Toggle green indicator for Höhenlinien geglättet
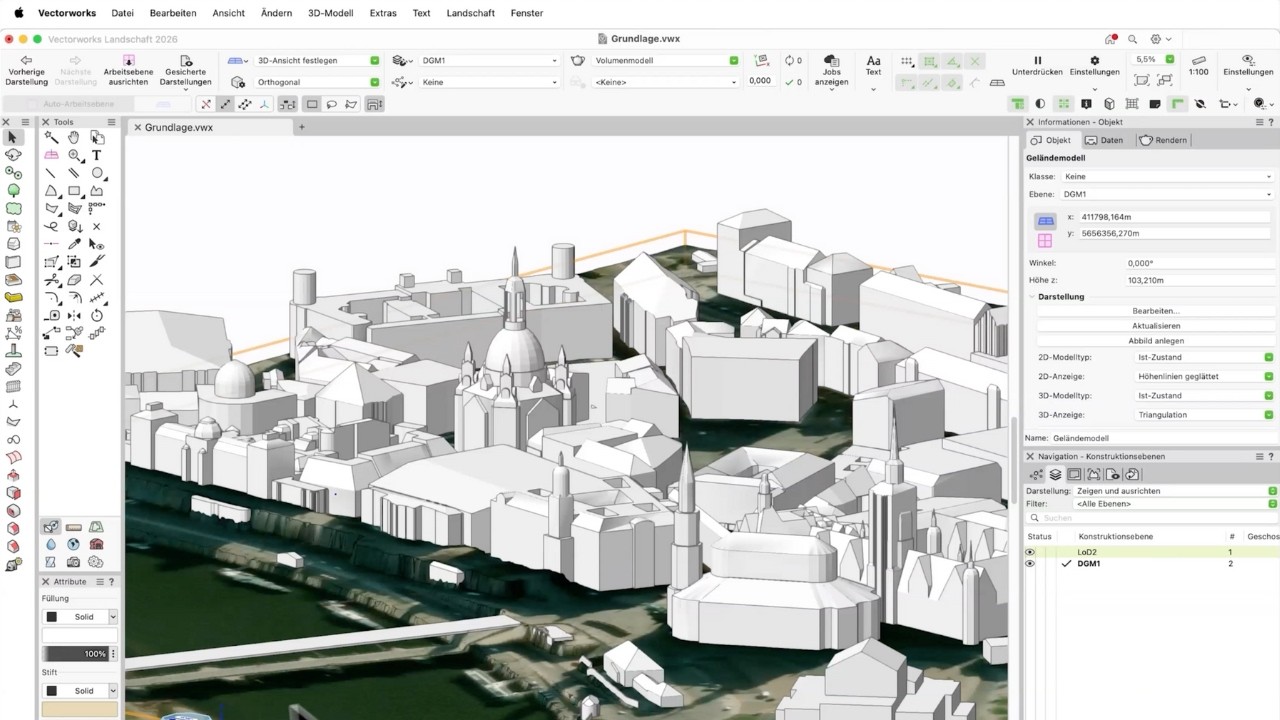Viewport: 1280px width, 720px height. tap(1269, 376)
